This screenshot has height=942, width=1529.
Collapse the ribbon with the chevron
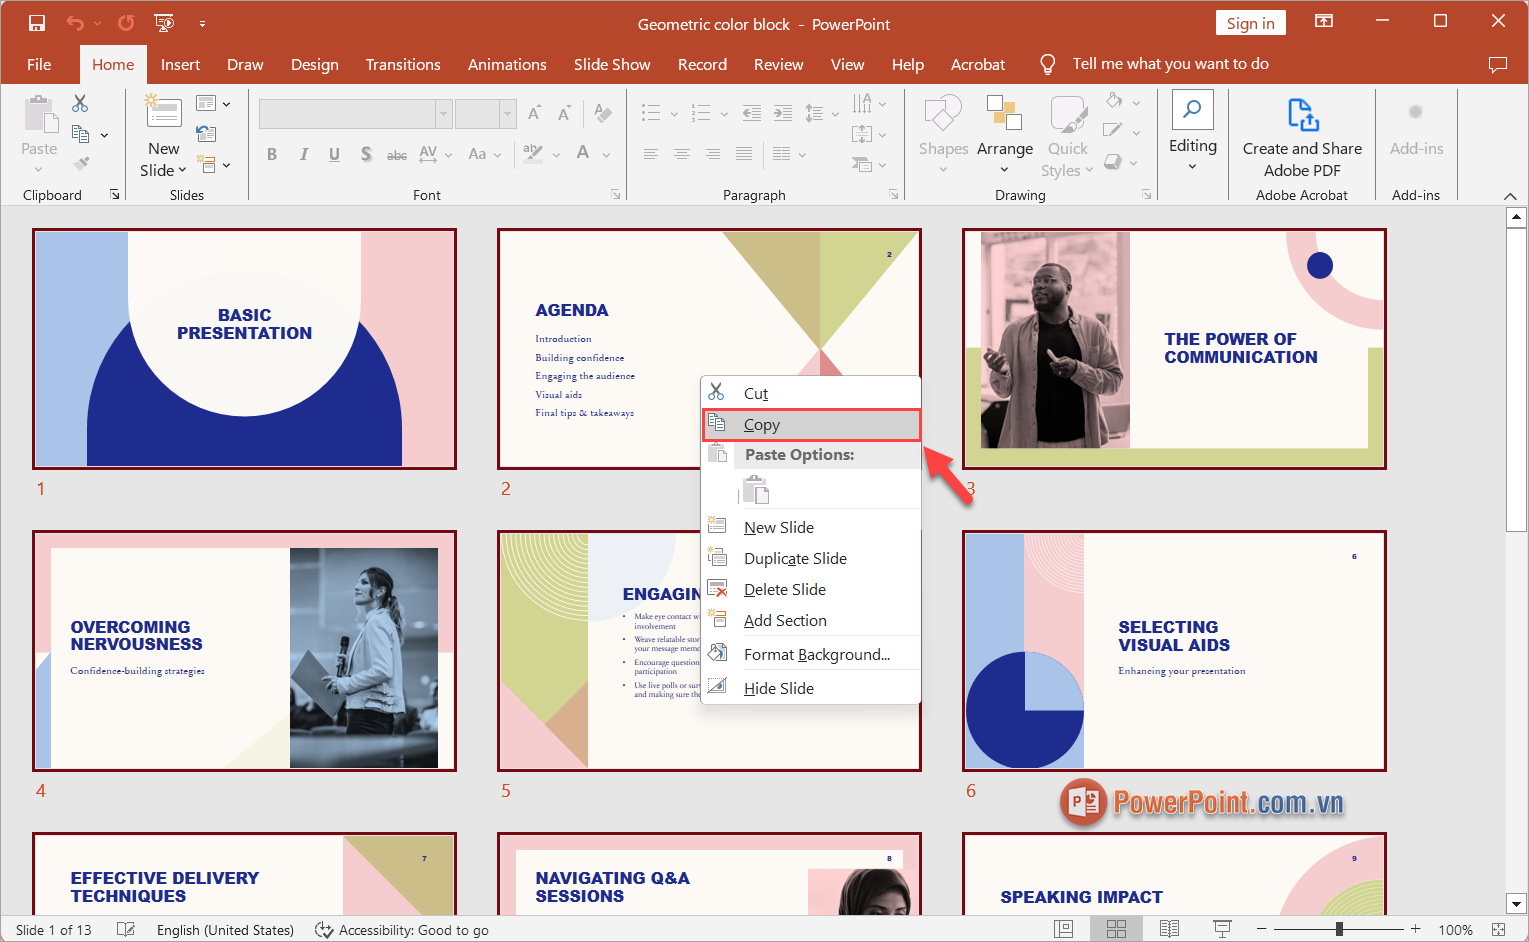point(1509,196)
